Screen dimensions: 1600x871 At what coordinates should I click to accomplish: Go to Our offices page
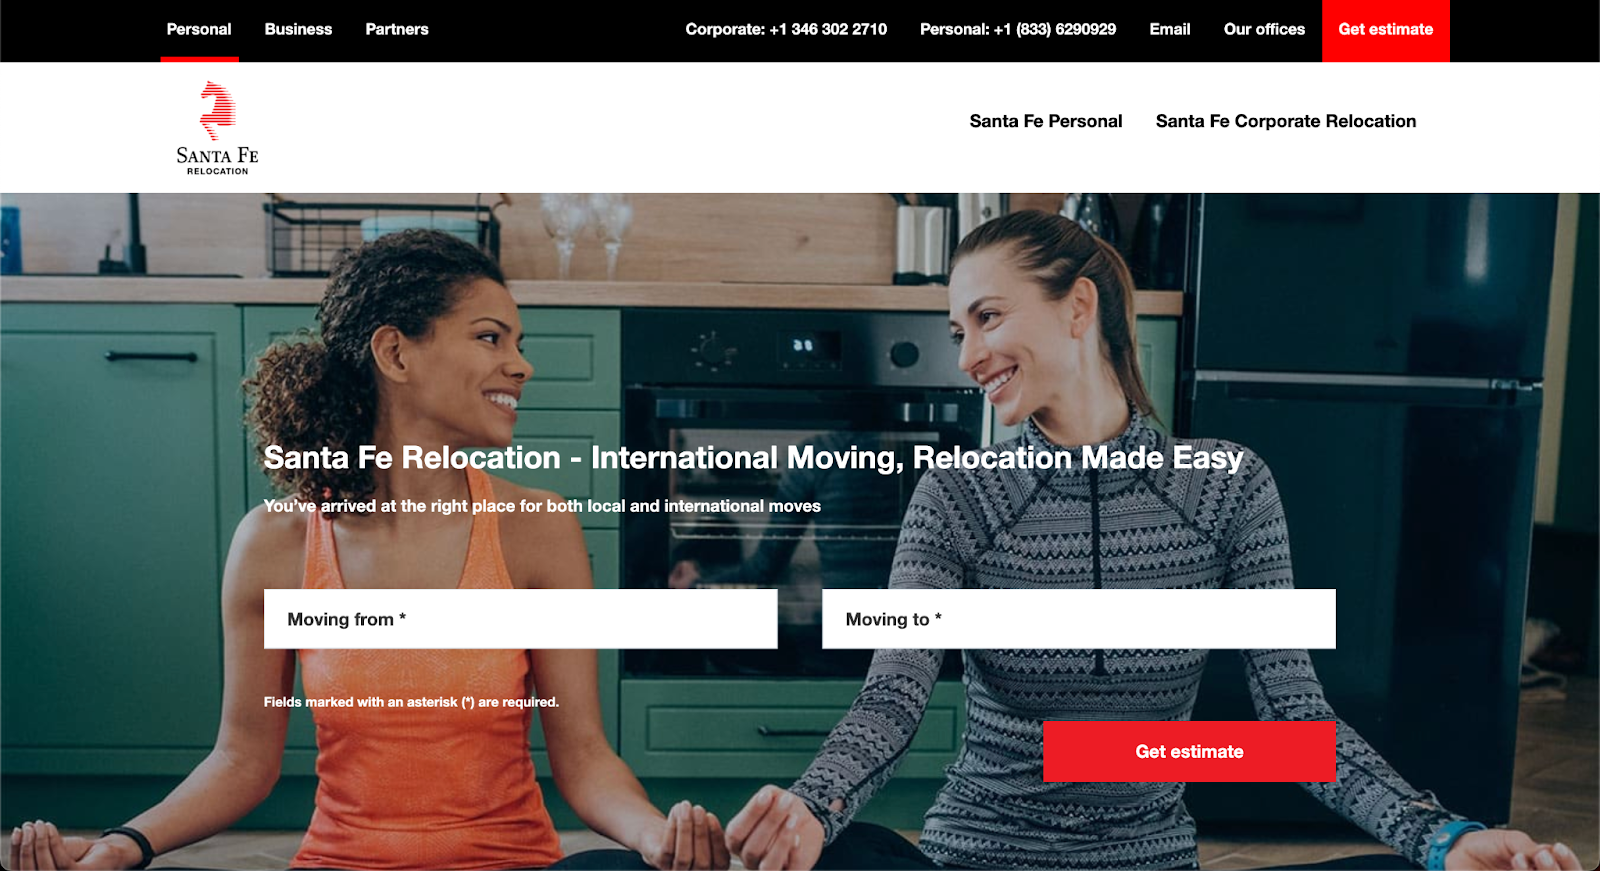point(1264,30)
